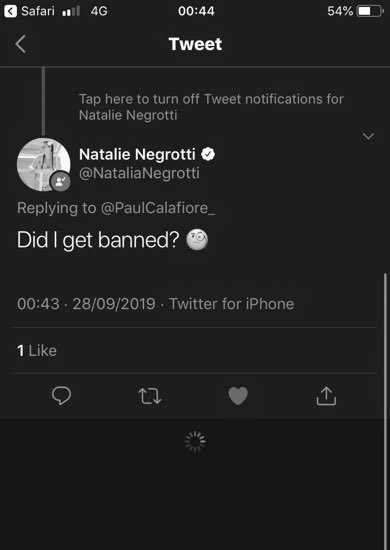Tap the battery indicator in status bar

[370, 12]
